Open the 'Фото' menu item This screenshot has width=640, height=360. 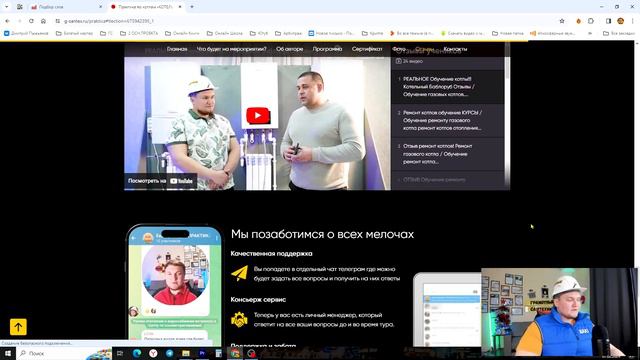point(399,49)
